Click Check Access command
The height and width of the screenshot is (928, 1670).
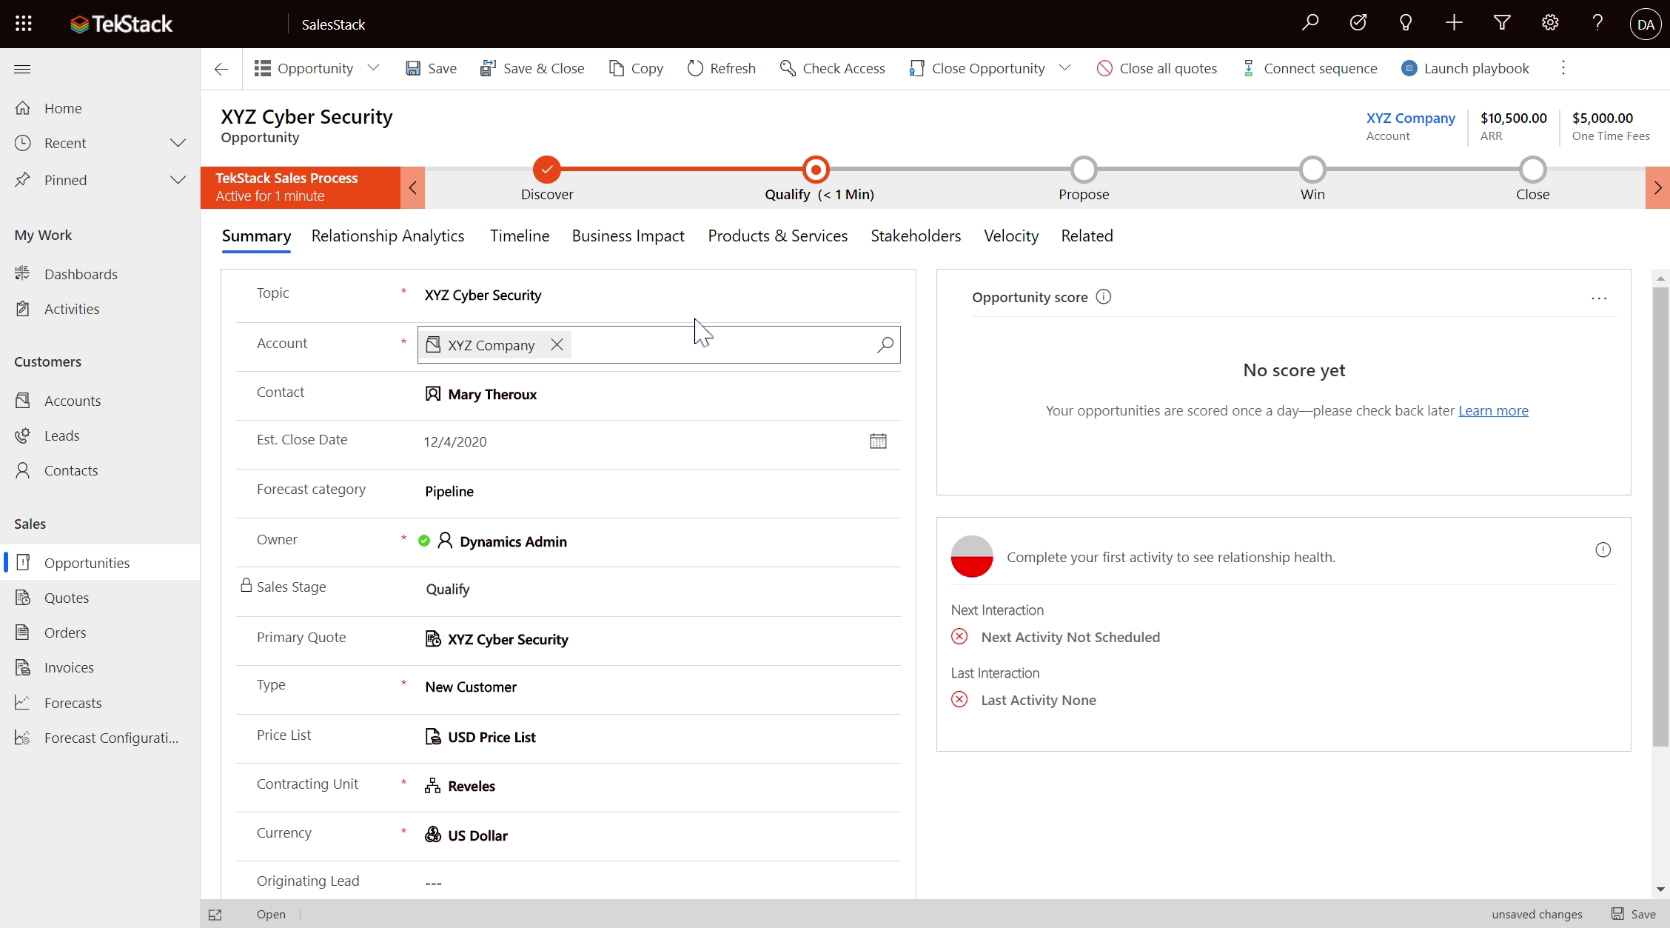832,68
